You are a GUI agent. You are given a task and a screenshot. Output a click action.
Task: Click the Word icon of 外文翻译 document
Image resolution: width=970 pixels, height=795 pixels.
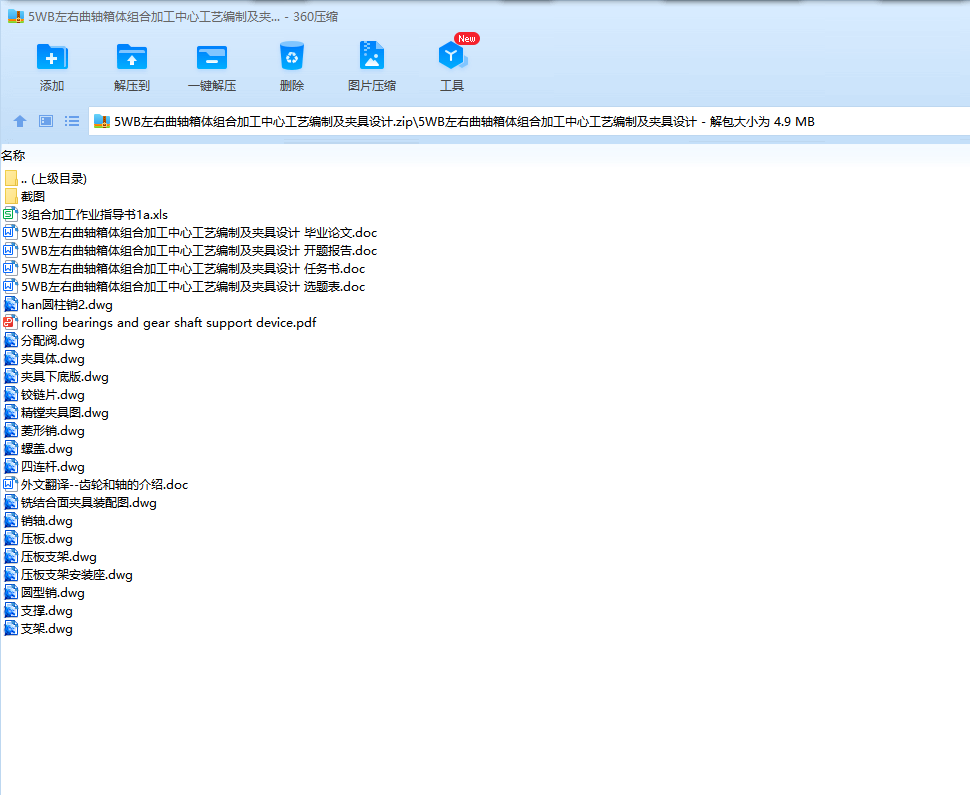point(11,484)
